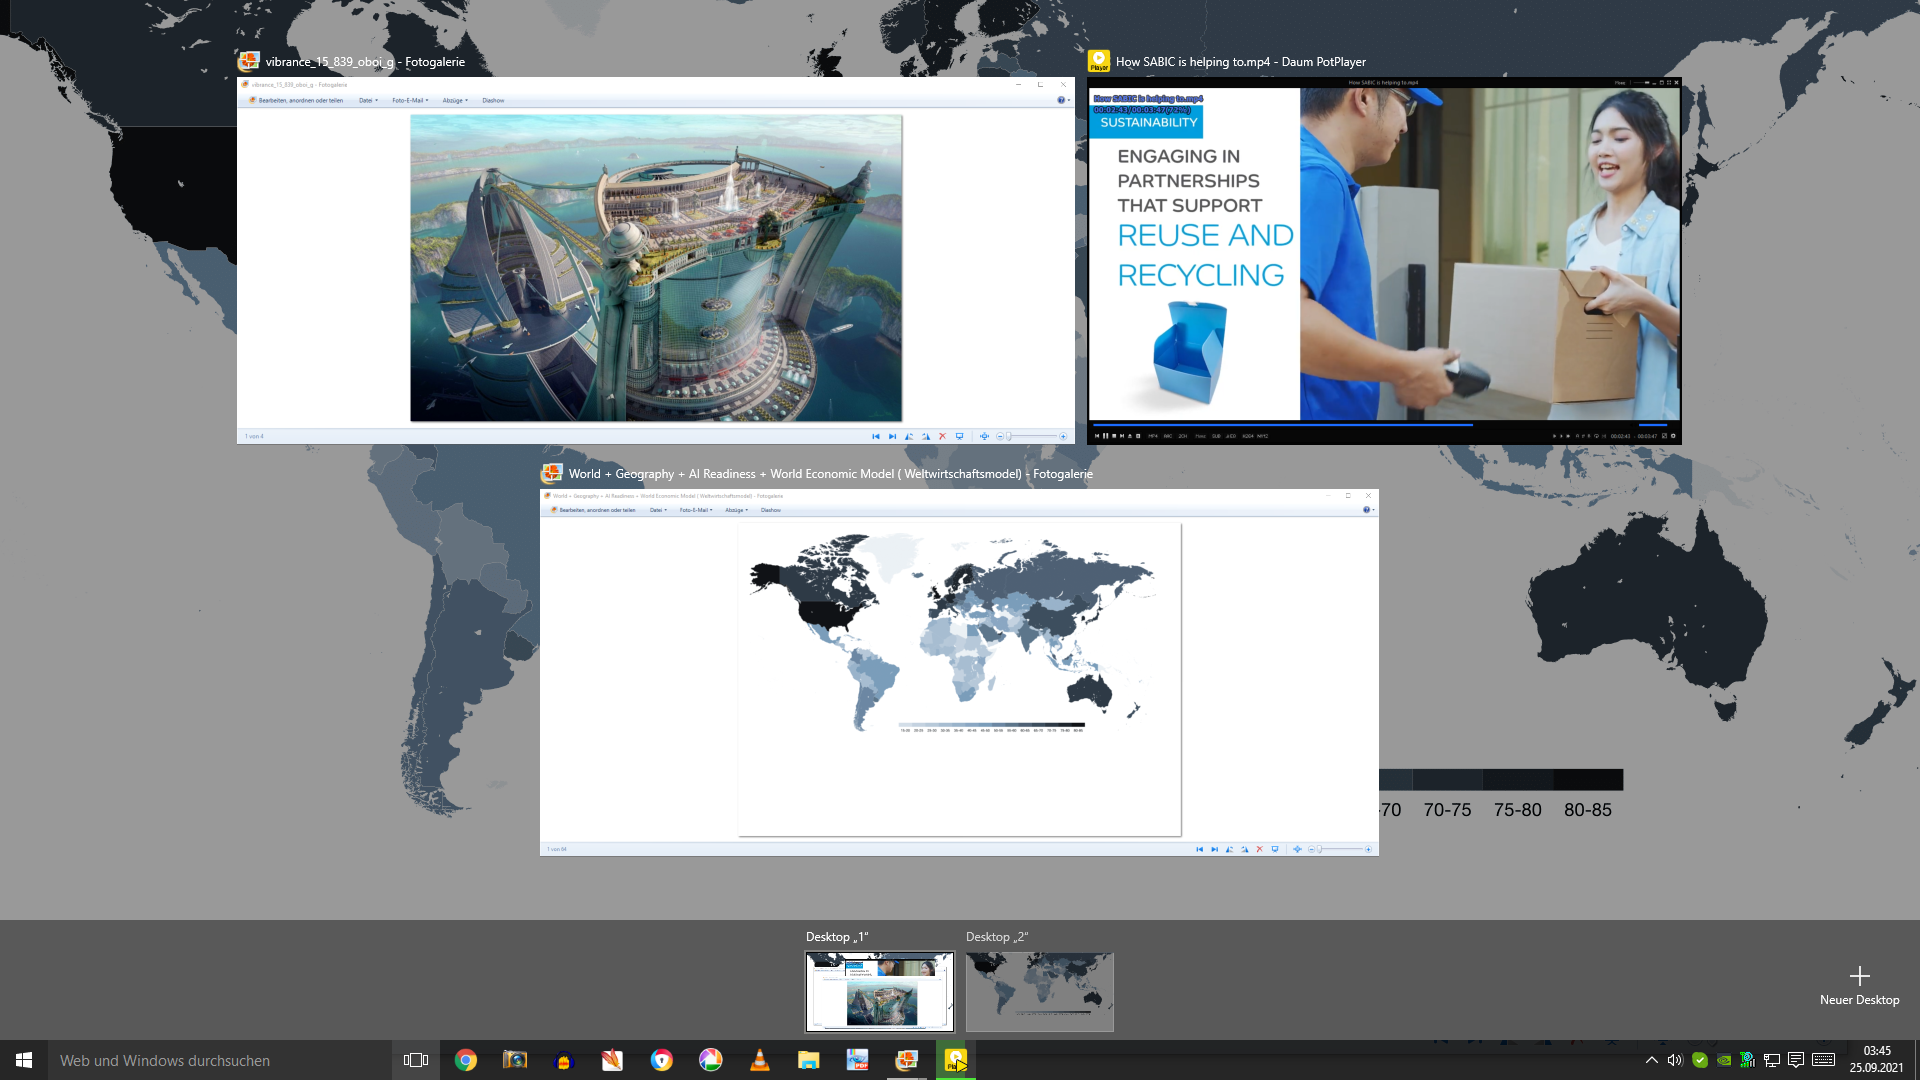1920x1080 pixels.
Task: Expand the hidden system tray icons chevron
Action: pyautogui.click(x=1652, y=1060)
